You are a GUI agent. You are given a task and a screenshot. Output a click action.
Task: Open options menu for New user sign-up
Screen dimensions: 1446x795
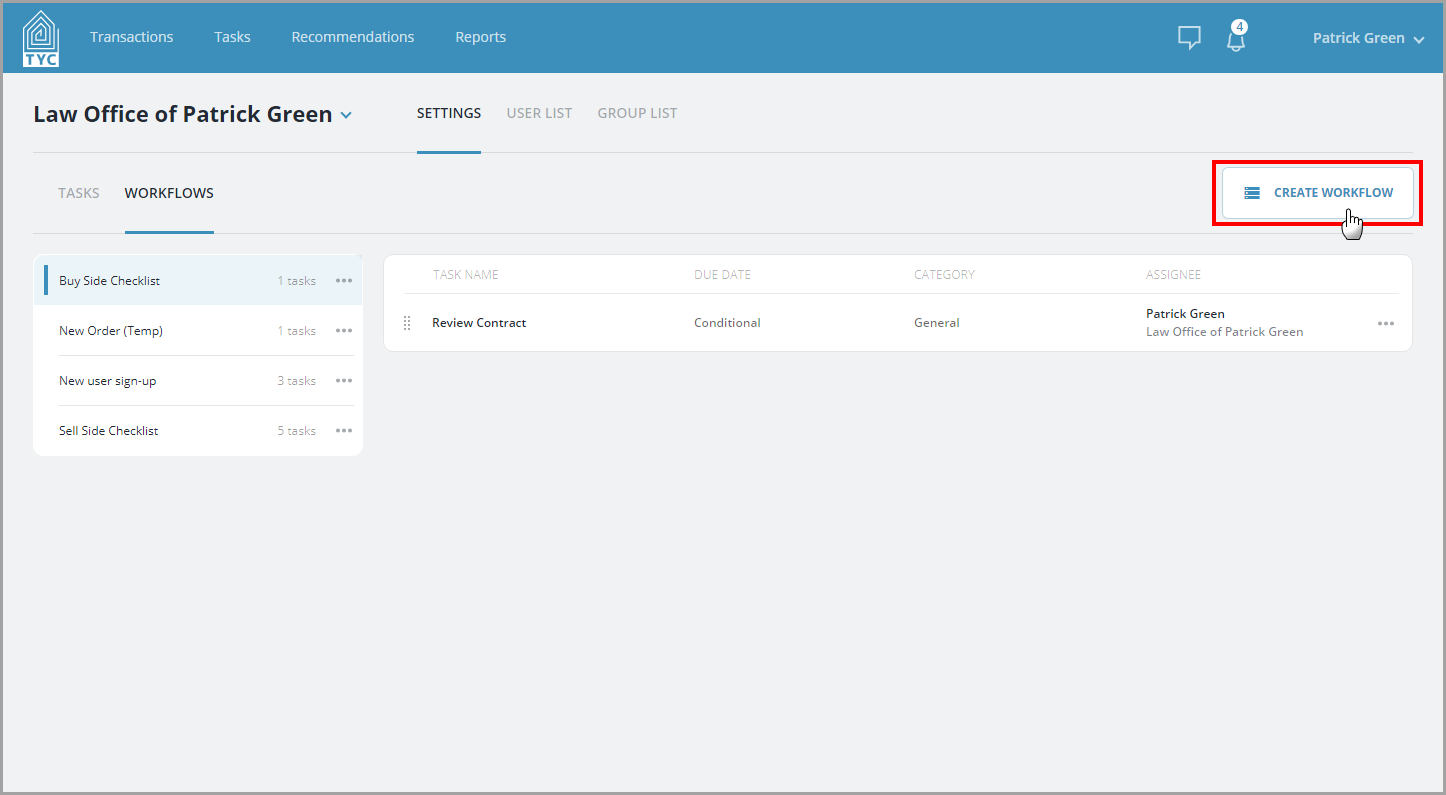pos(344,381)
